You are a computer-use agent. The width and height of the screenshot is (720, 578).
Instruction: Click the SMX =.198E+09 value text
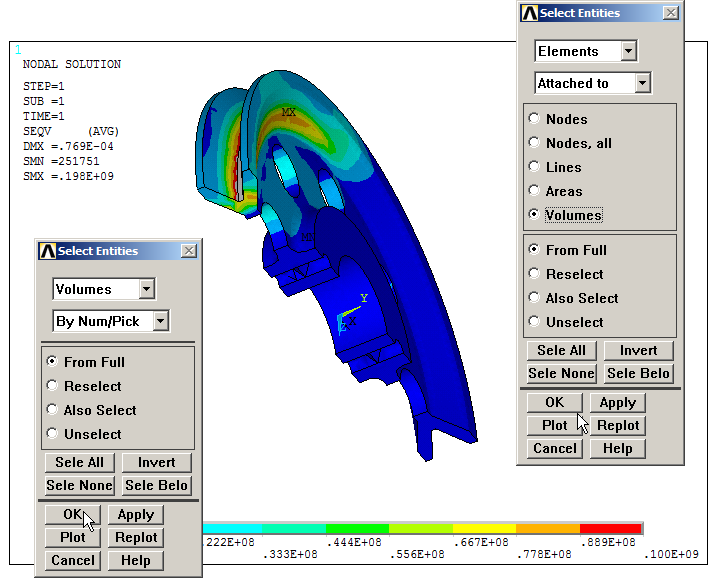(x=68, y=176)
